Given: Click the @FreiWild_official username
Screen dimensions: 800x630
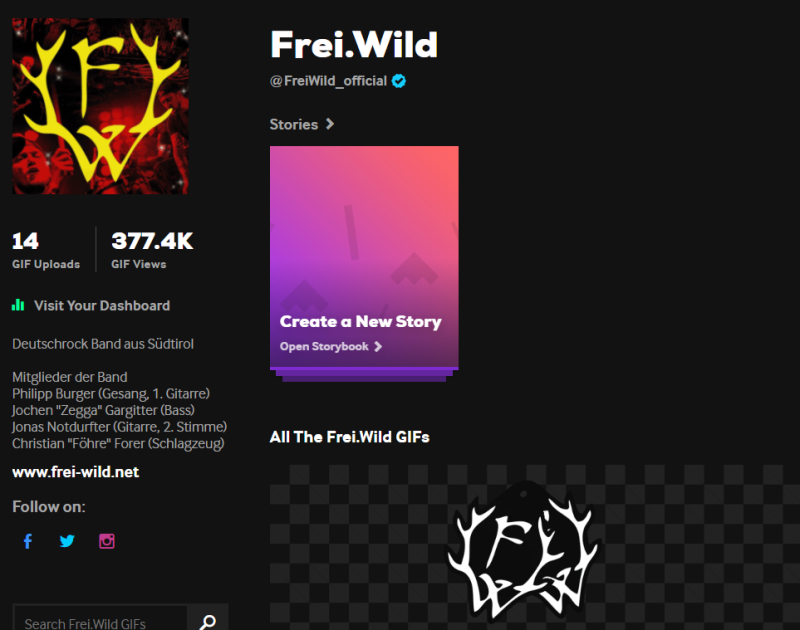Looking at the screenshot, I should 328,81.
